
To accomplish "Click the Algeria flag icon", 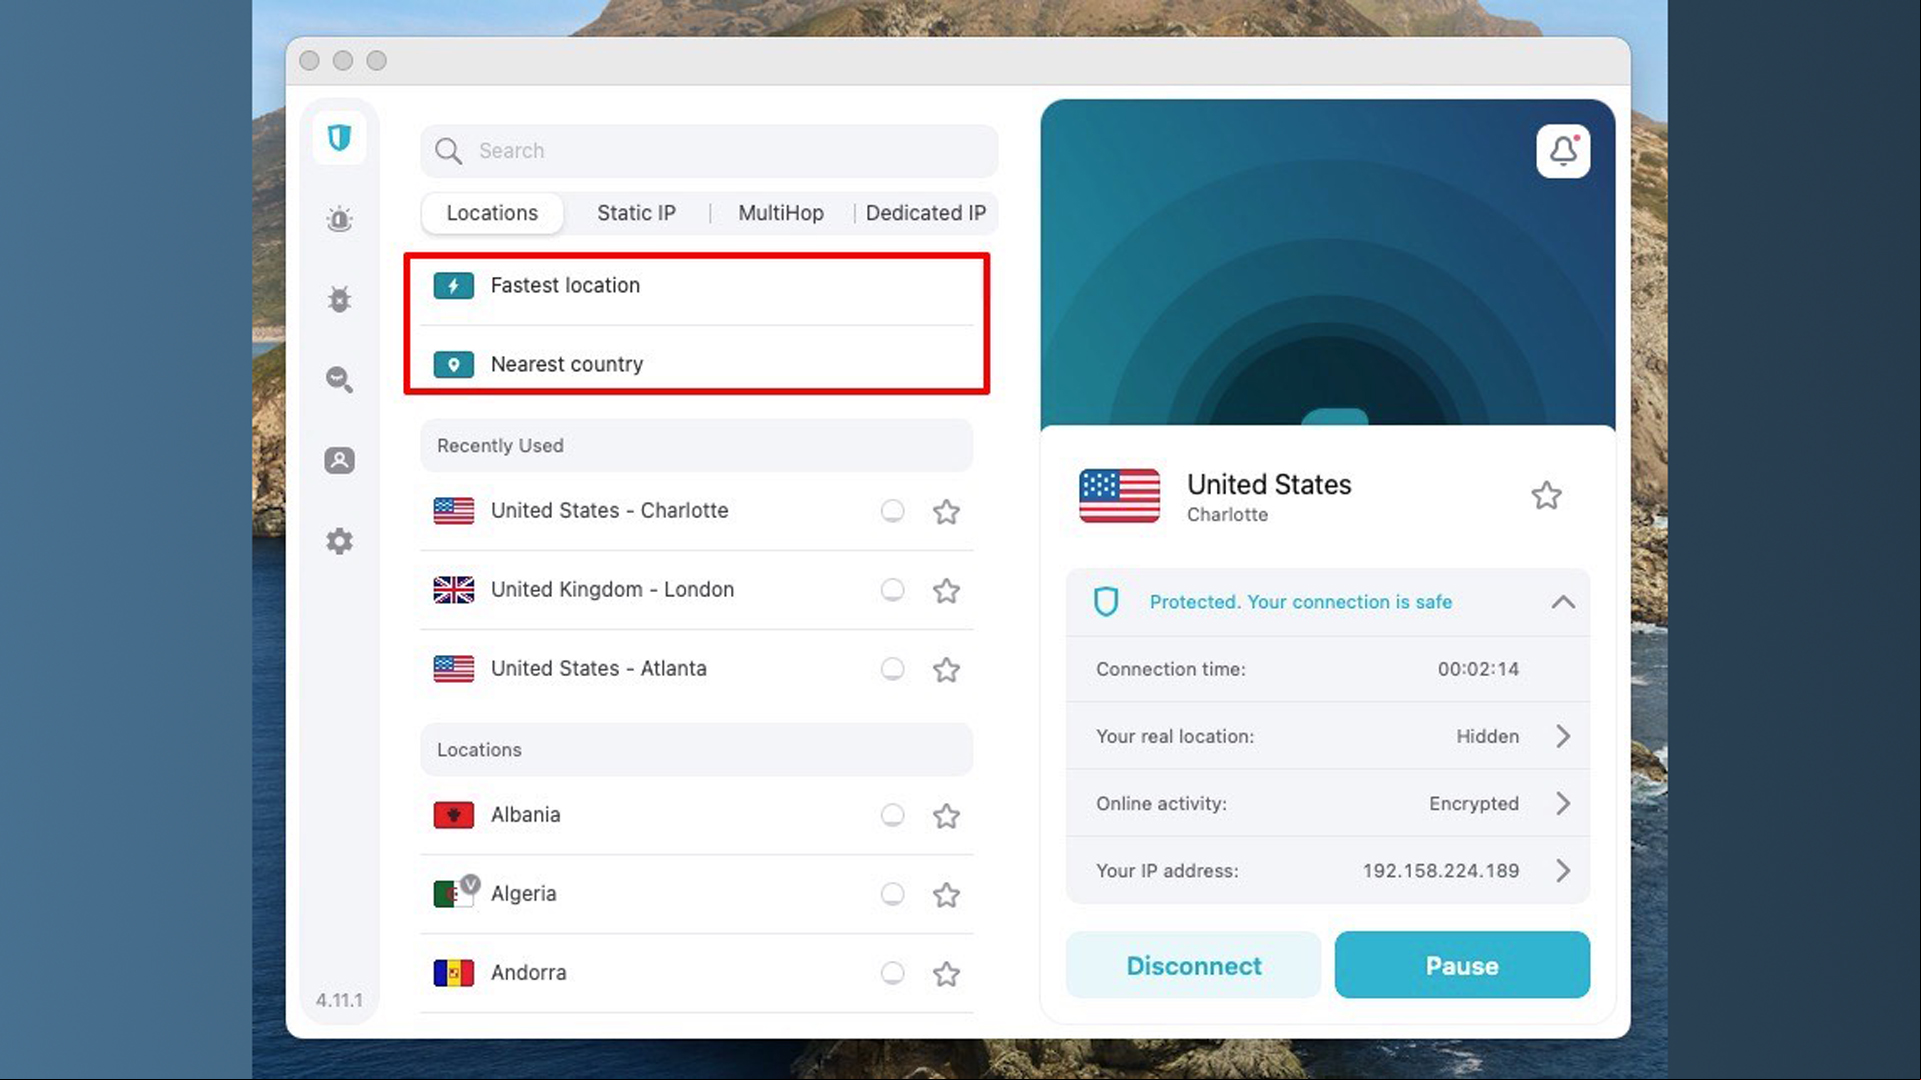I will tap(453, 893).
